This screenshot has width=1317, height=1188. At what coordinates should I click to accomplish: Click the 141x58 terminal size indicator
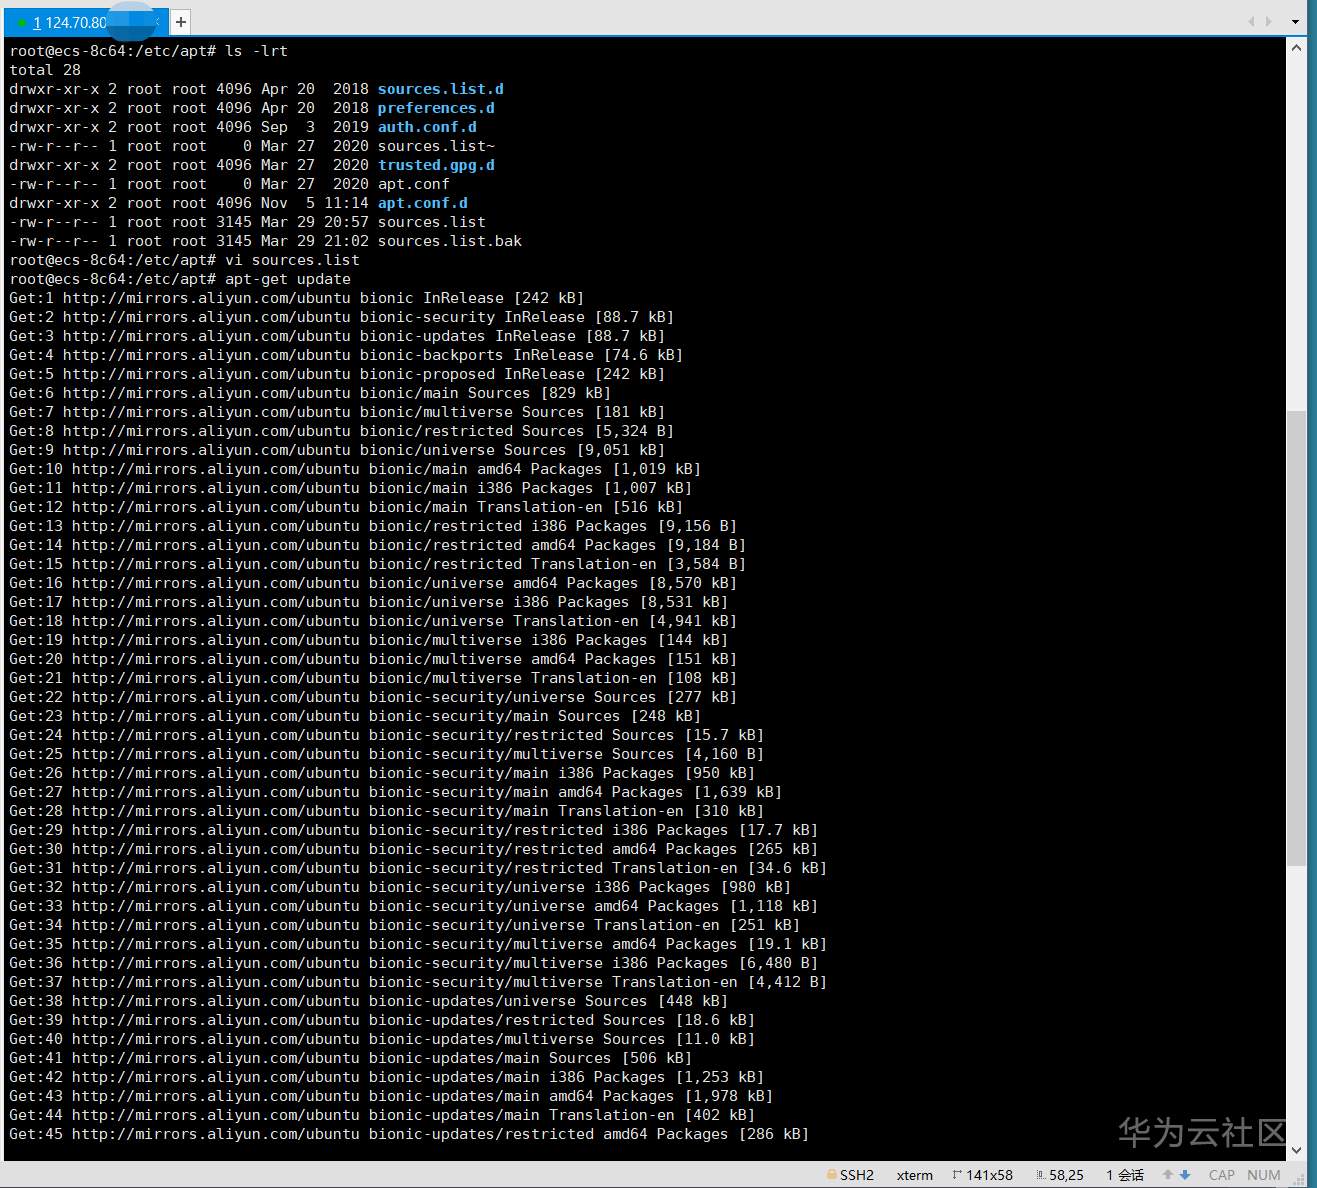(x=989, y=1175)
